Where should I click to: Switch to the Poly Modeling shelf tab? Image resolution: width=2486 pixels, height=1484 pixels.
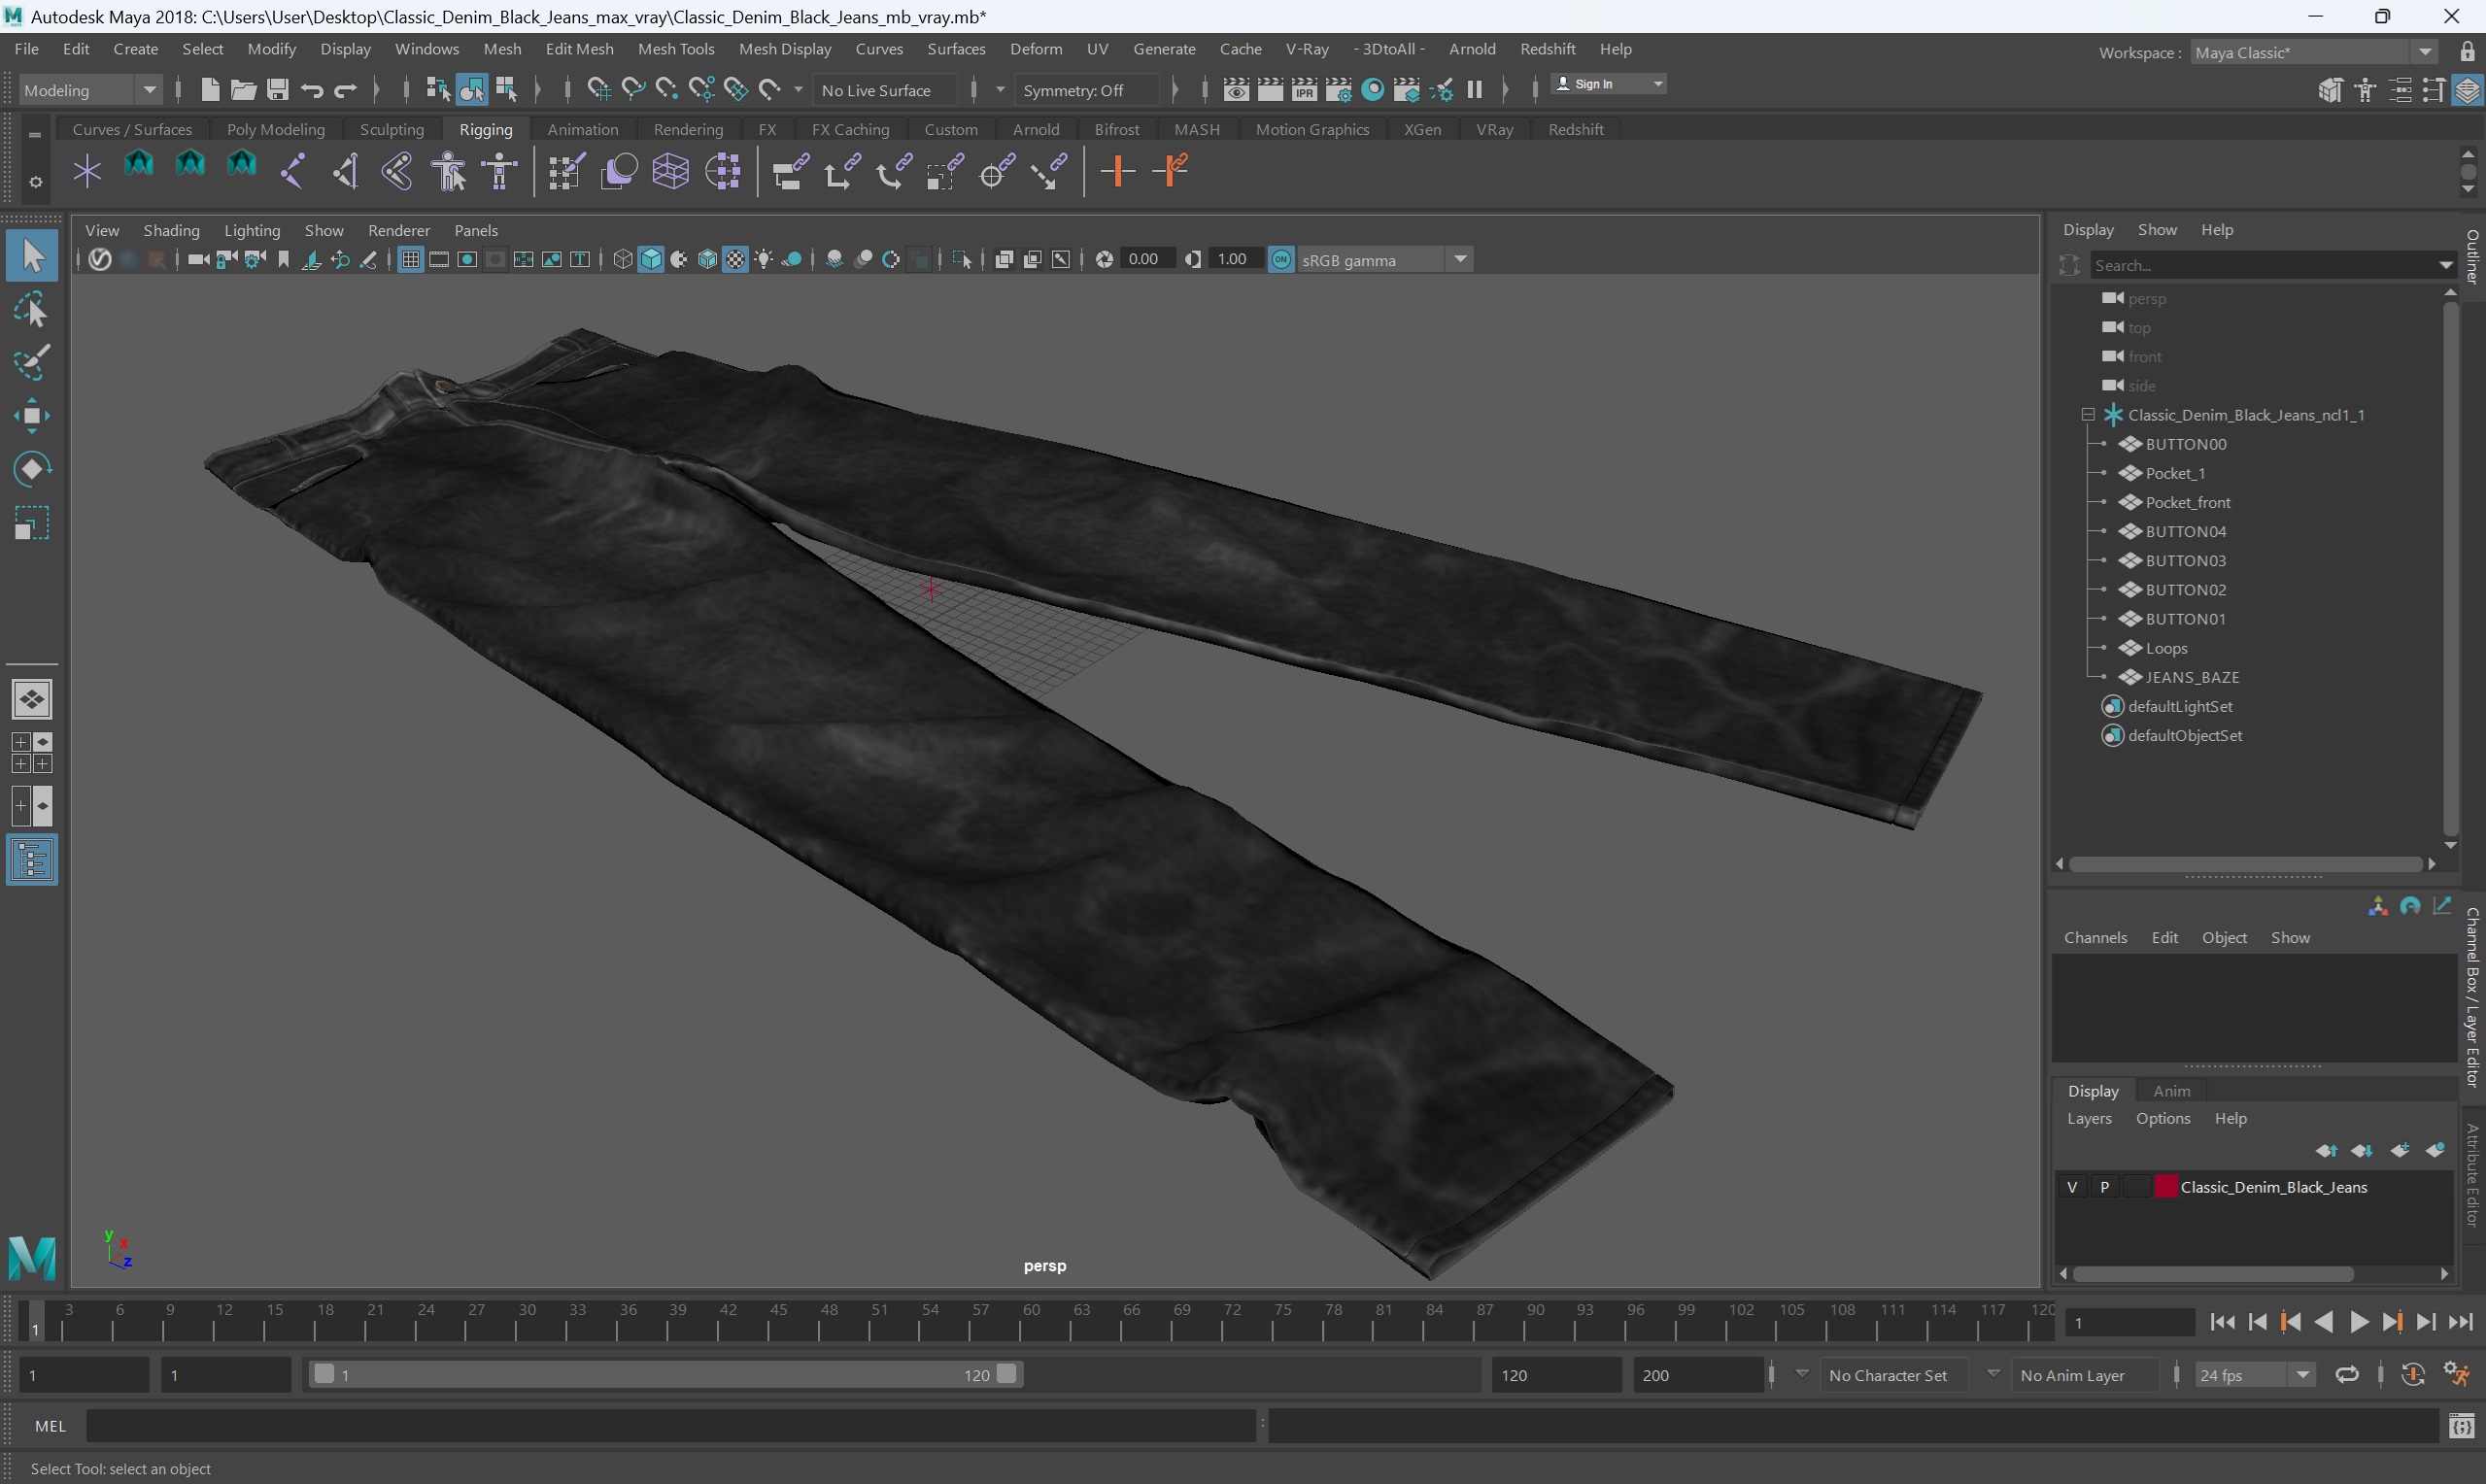point(276,129)
